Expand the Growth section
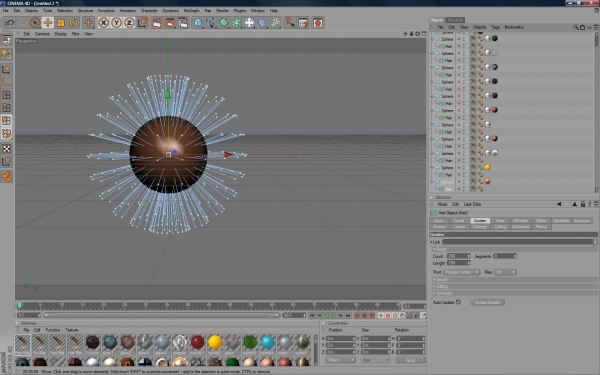This screenshot has height=375, width=600. (515, 279)
